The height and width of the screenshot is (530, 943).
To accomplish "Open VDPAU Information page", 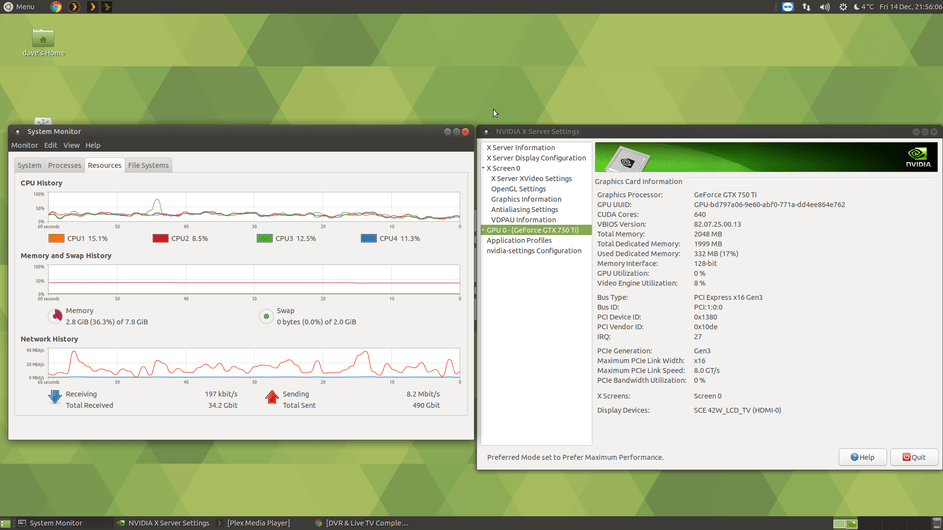I will [x=523, y=220].
